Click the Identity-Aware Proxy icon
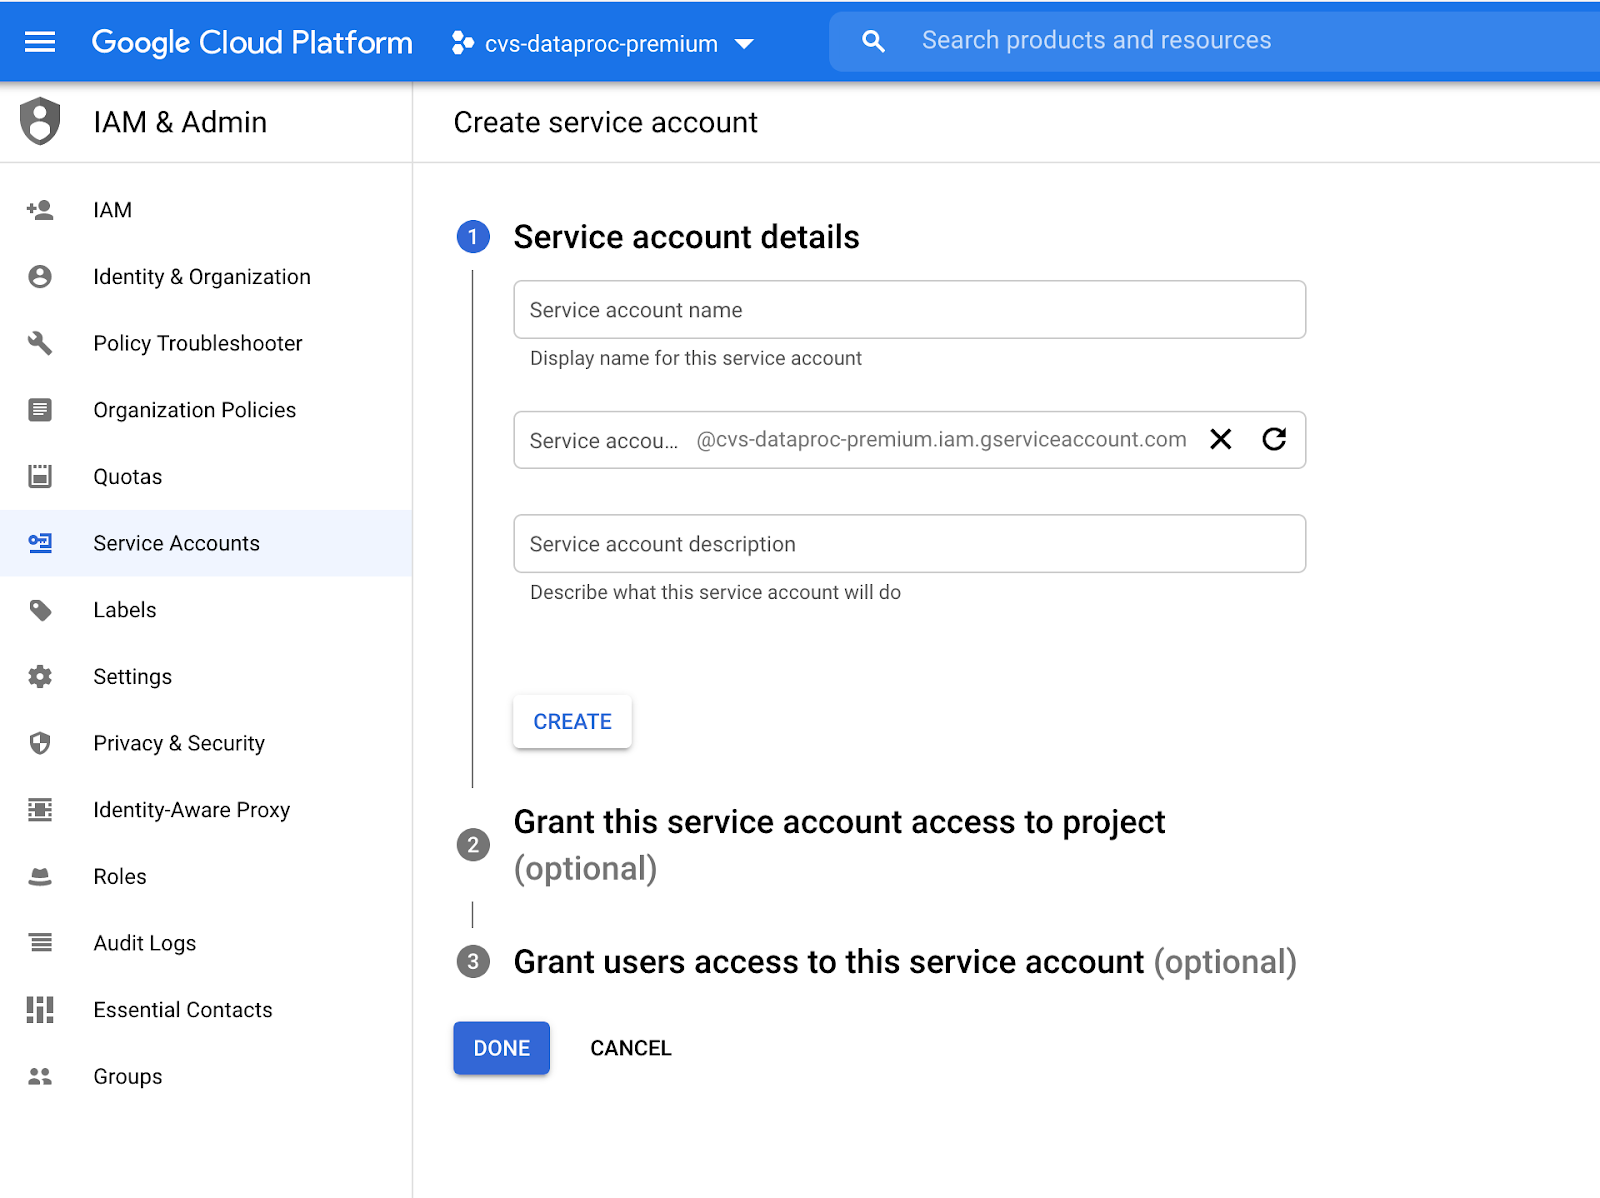Image resolution: width=1600 pixels, height=1198 pixels. pyautogui.click(x=40, y=810)
